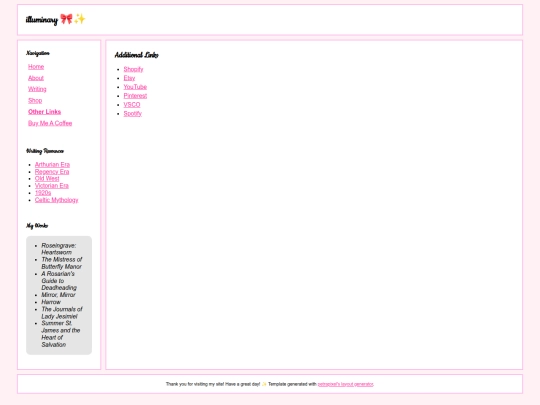
Task: Click the Navigation sidebar heading
Action: (x=38, y=53)
